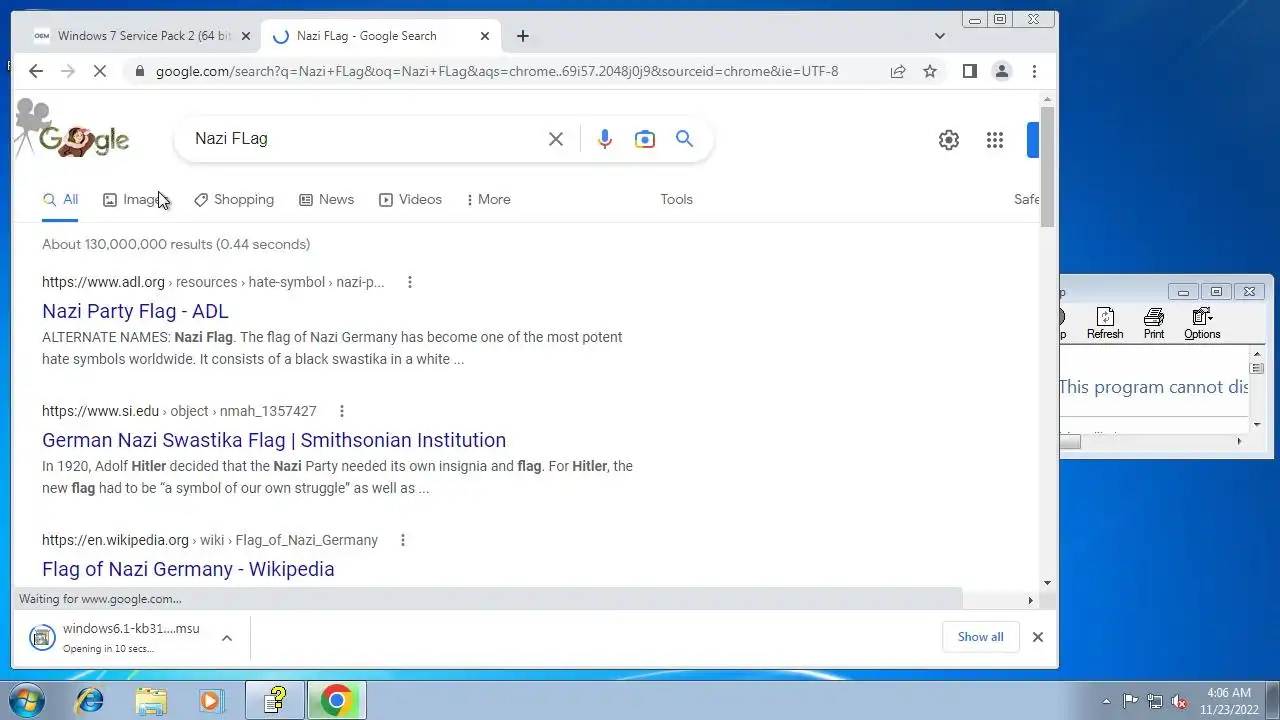The height and width of the screenshot is (720, 1280).
Task: Clear the search box text
Action: click(556, 139)
